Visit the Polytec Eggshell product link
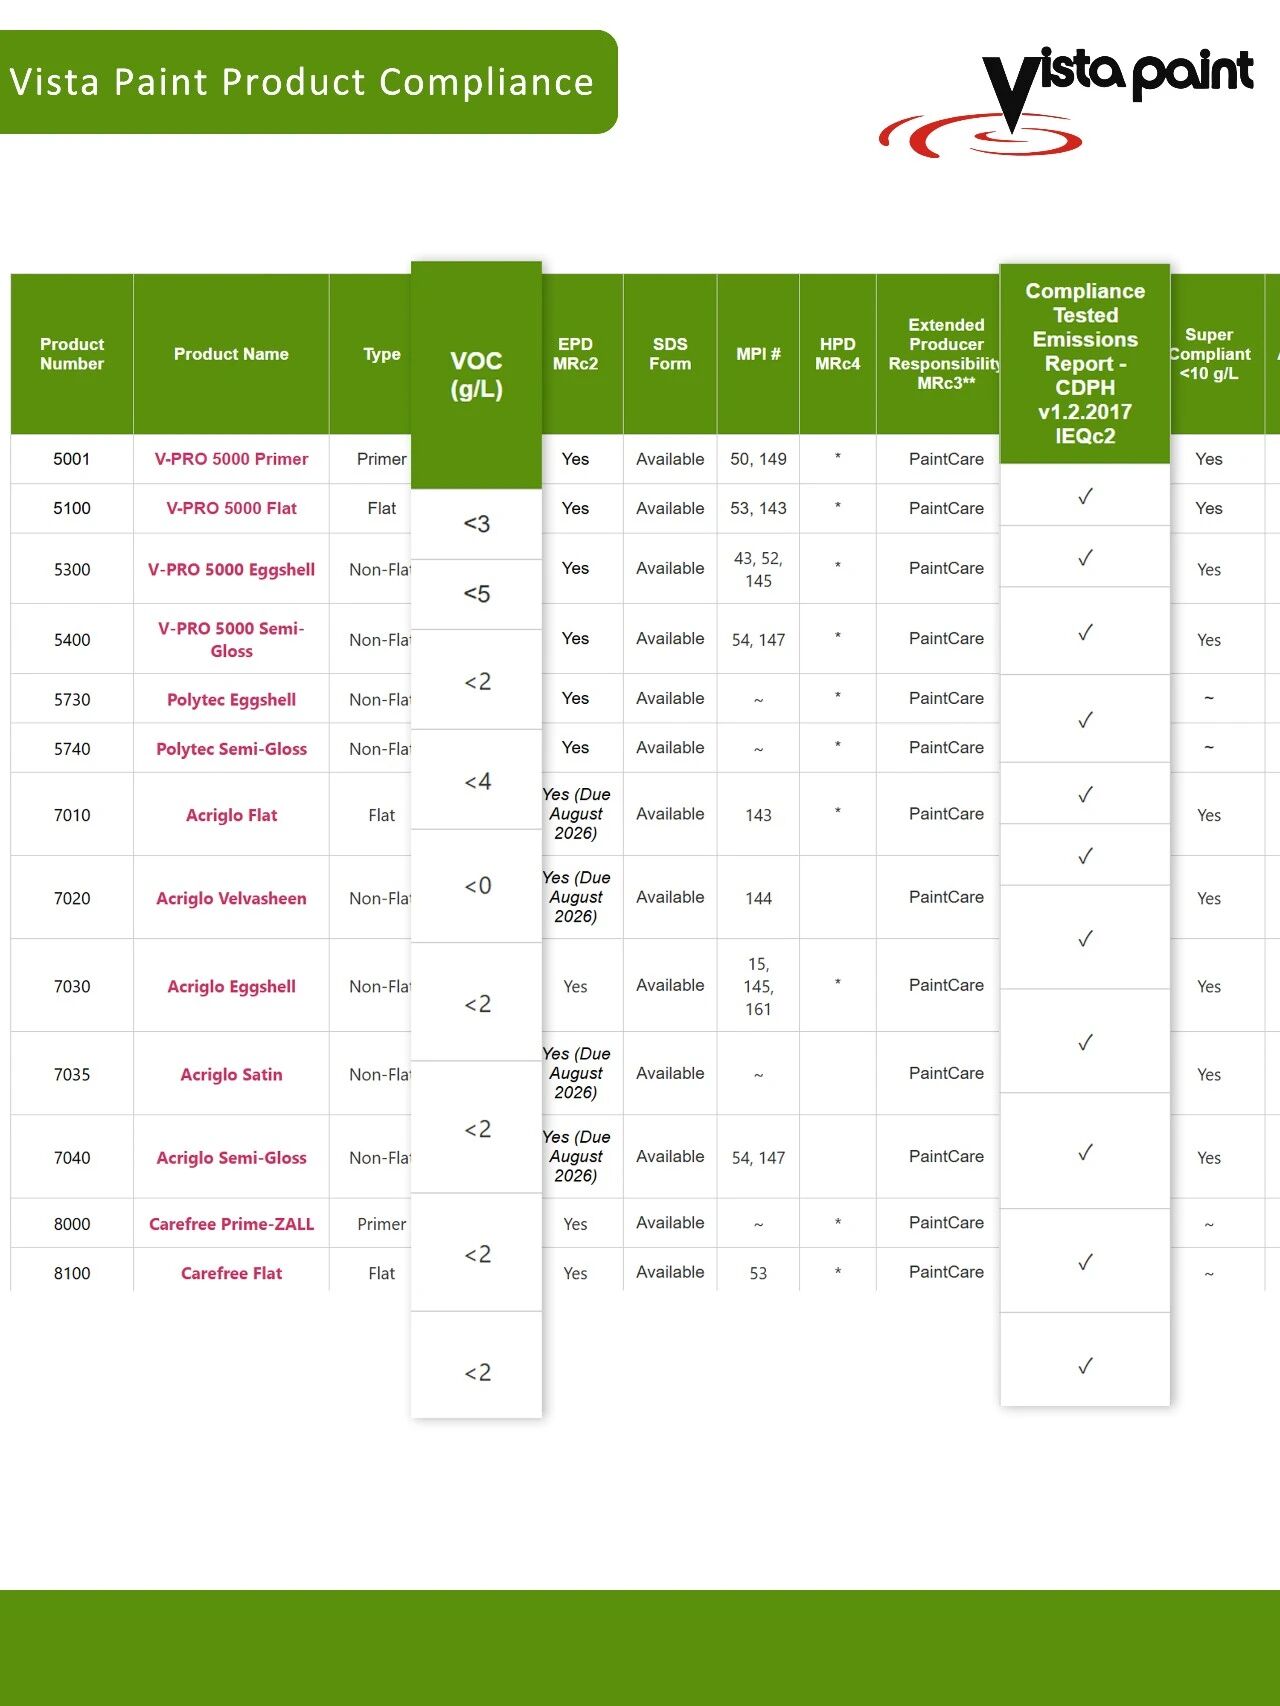Image resolution: width=1280 pixels, height=1706 pixels. tap(231, 699)
